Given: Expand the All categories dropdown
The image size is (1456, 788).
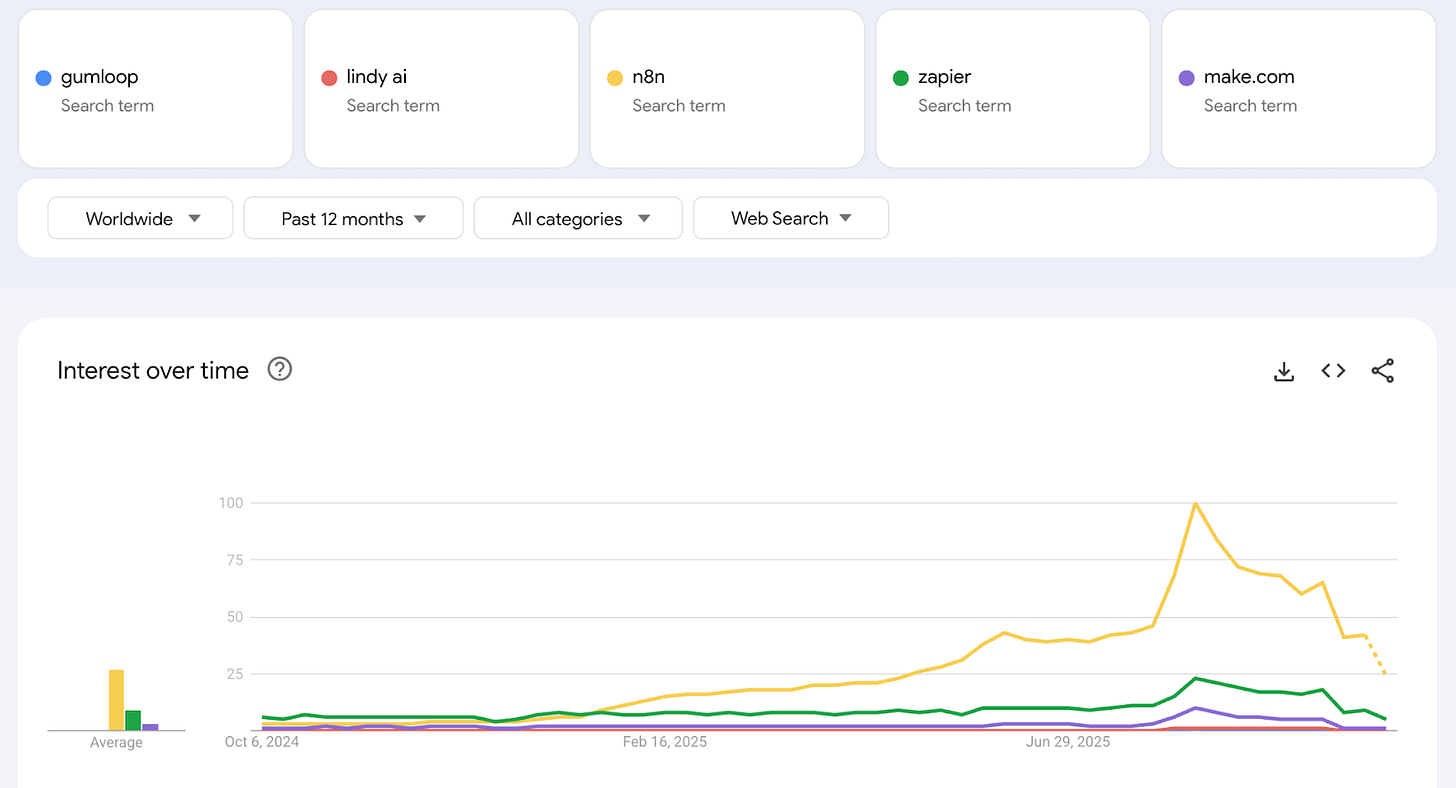Looking at the screenshot, I should coord(577,218).
